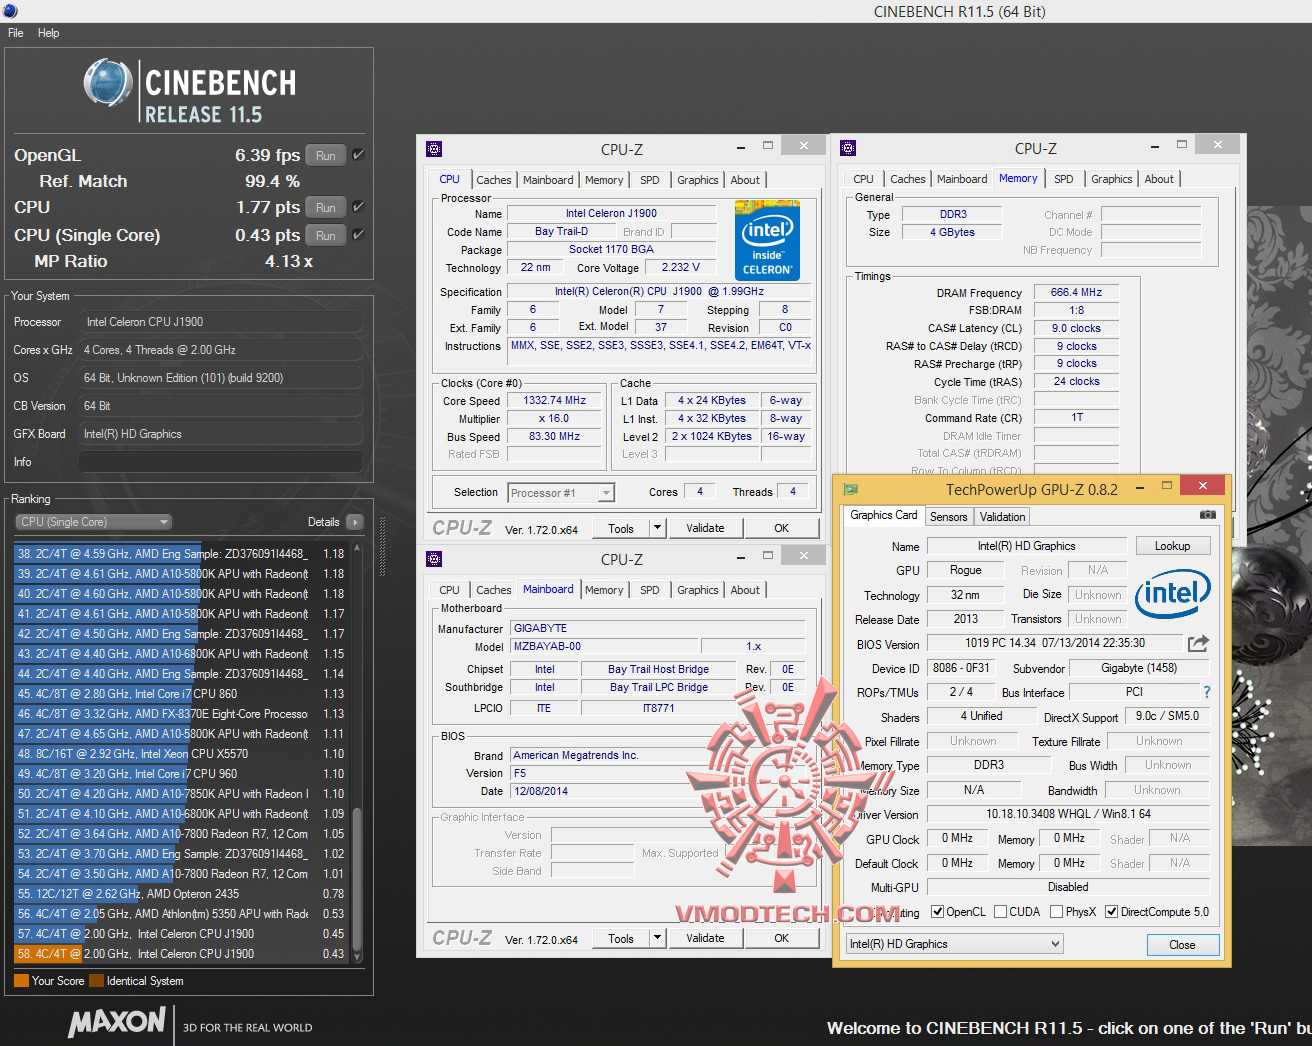The width and height of the screenshot is (1312, 1046).
Task: Click OK in the CPU tab window
Action: point(781,528)
